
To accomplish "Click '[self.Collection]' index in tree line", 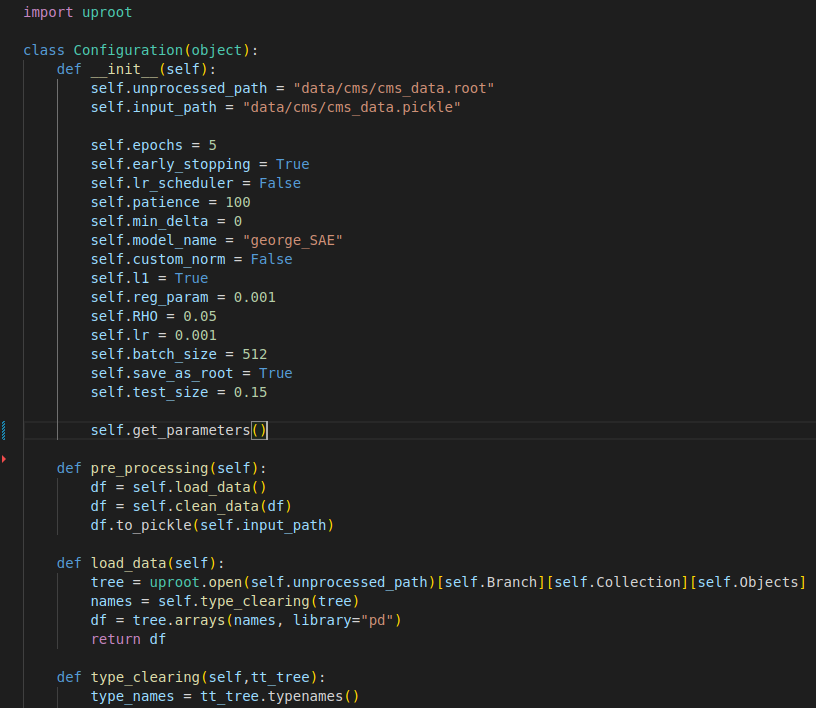I will [x=618, y=582].
